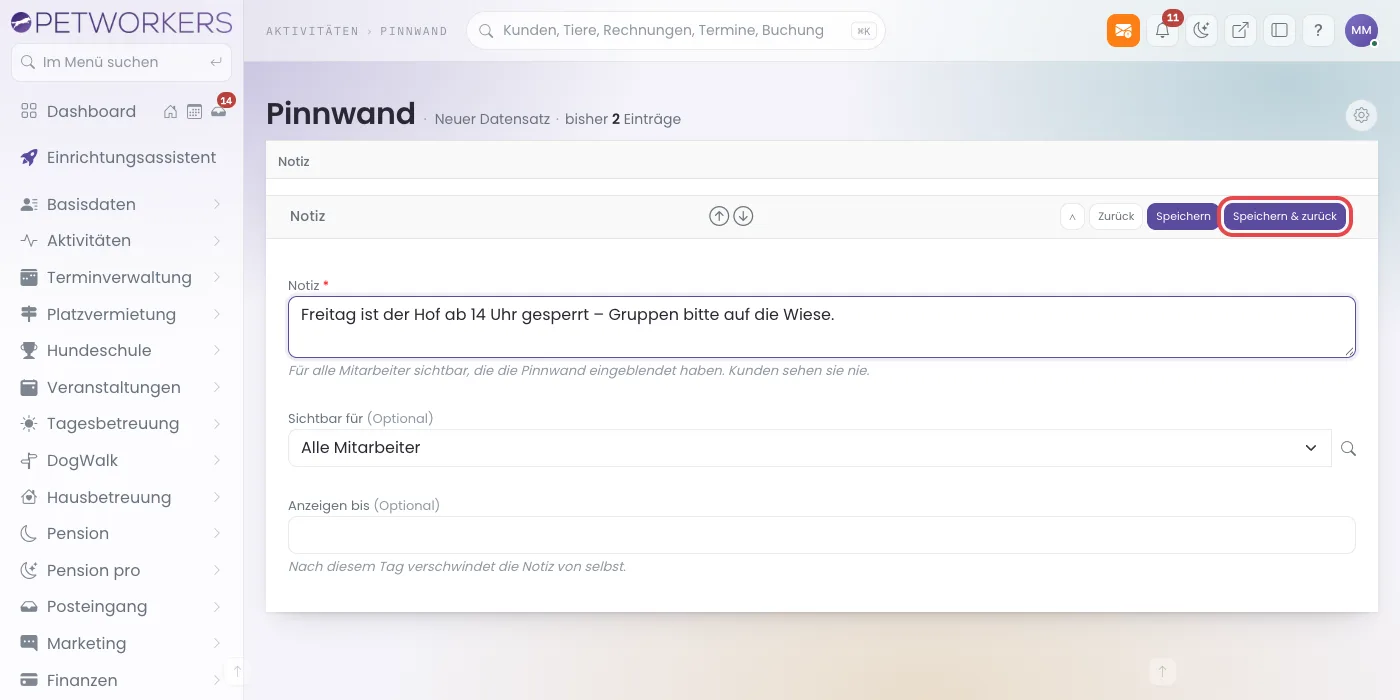Image resolution: width=1400 pixels, height=700 pixels.
Task: Expand Basisdaten submenu chevron
Action: point(217,204)
